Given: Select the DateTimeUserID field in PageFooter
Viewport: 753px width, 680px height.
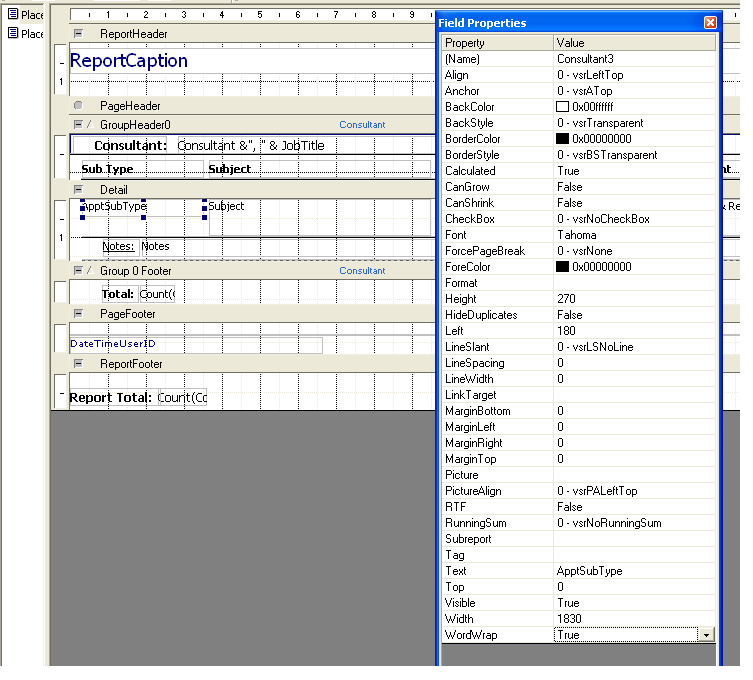Looking at the screenshot, I should [196, 344].
